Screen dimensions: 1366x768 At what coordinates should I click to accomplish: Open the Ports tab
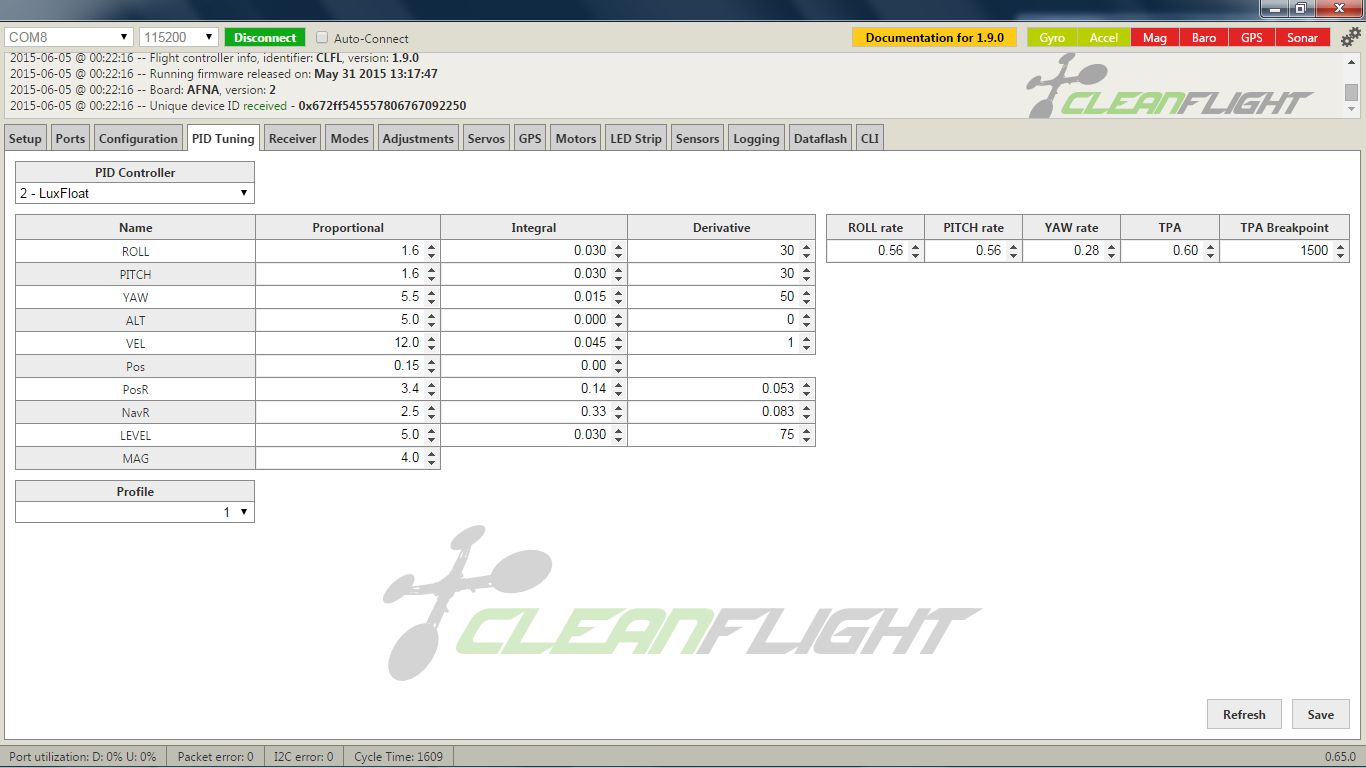coord(70,138)
